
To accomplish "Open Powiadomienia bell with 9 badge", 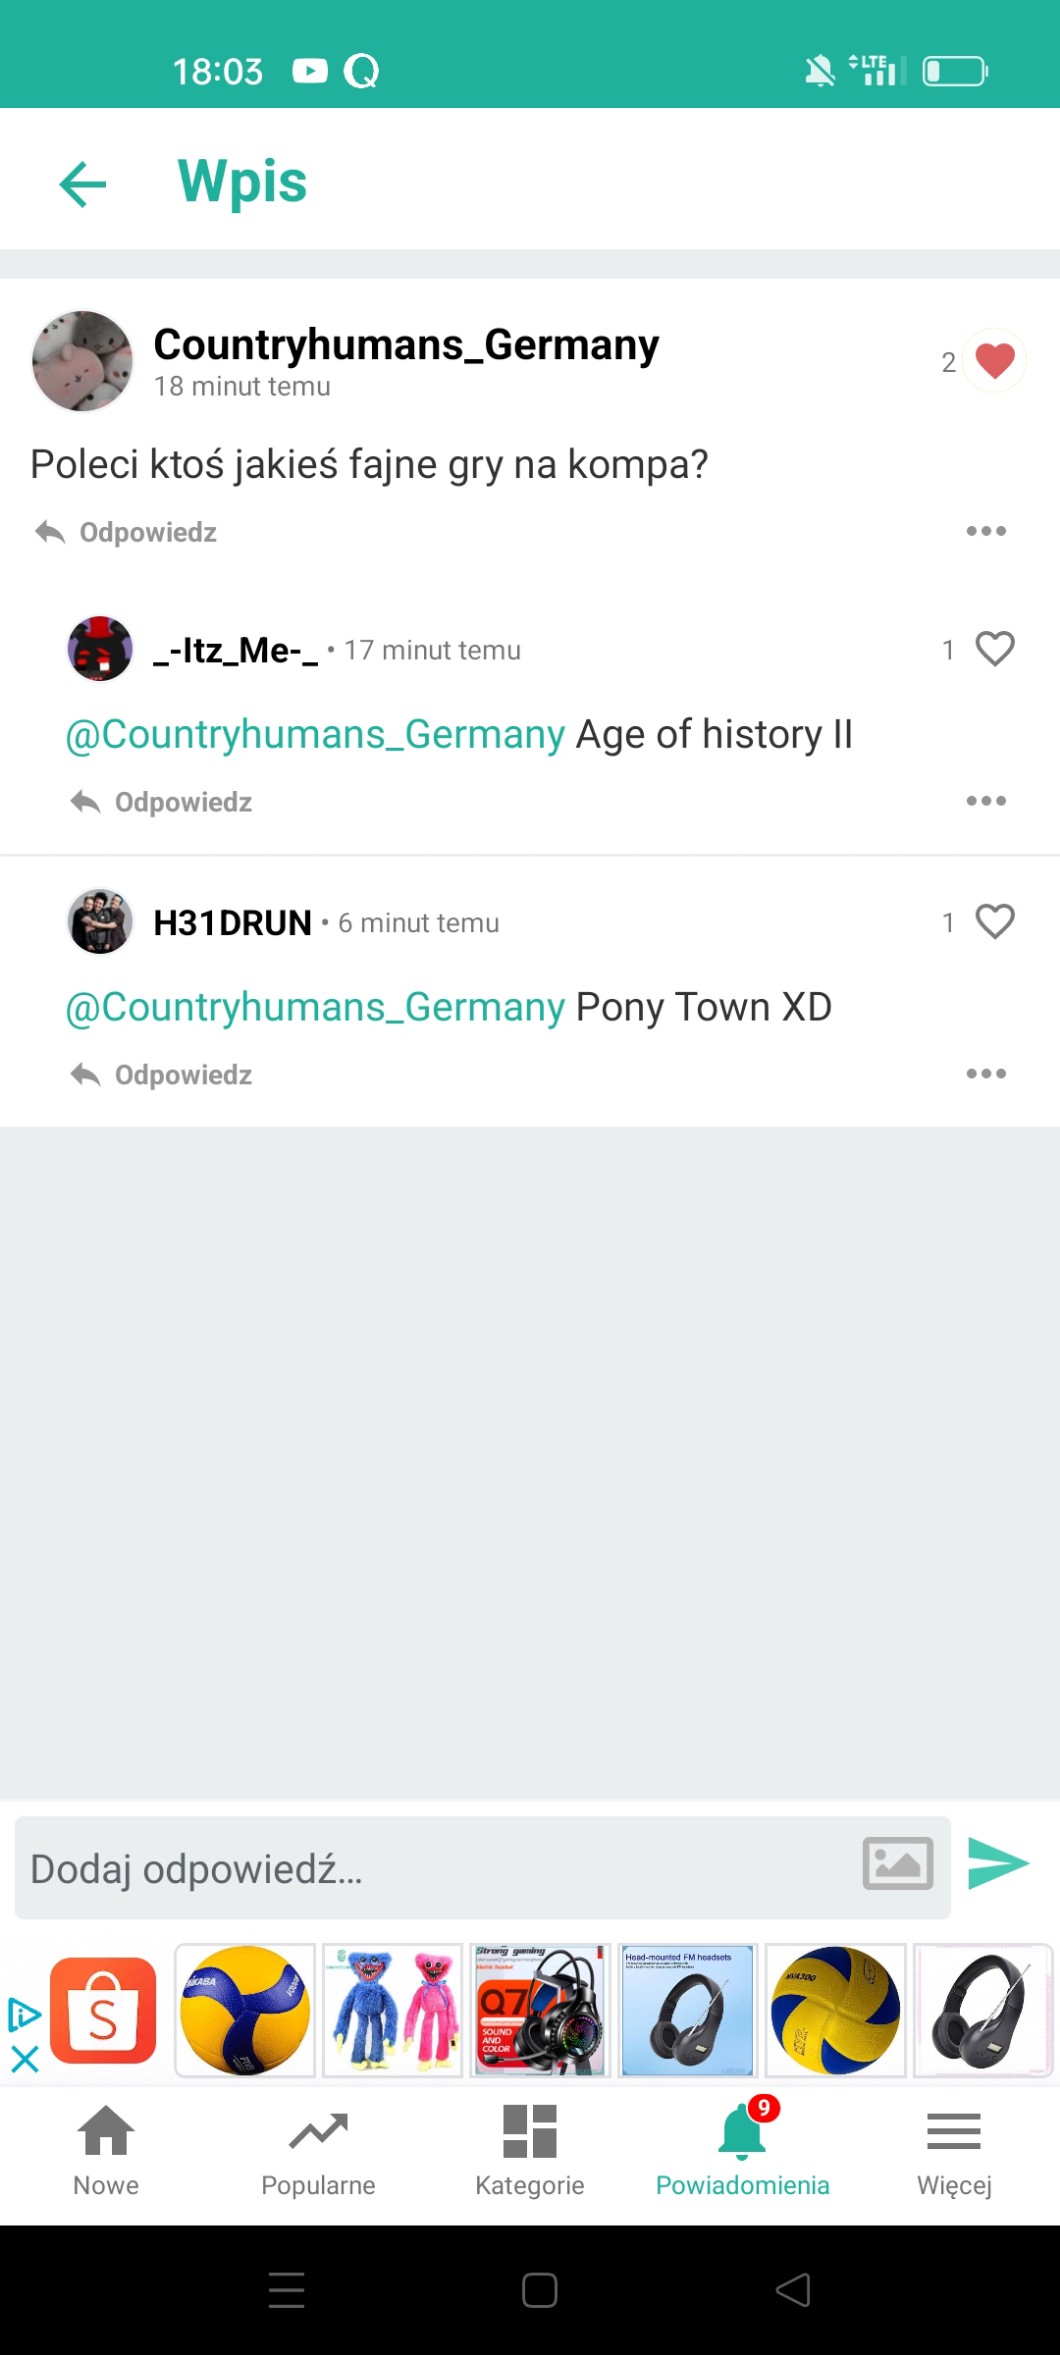I will [x=742, y=2147].
